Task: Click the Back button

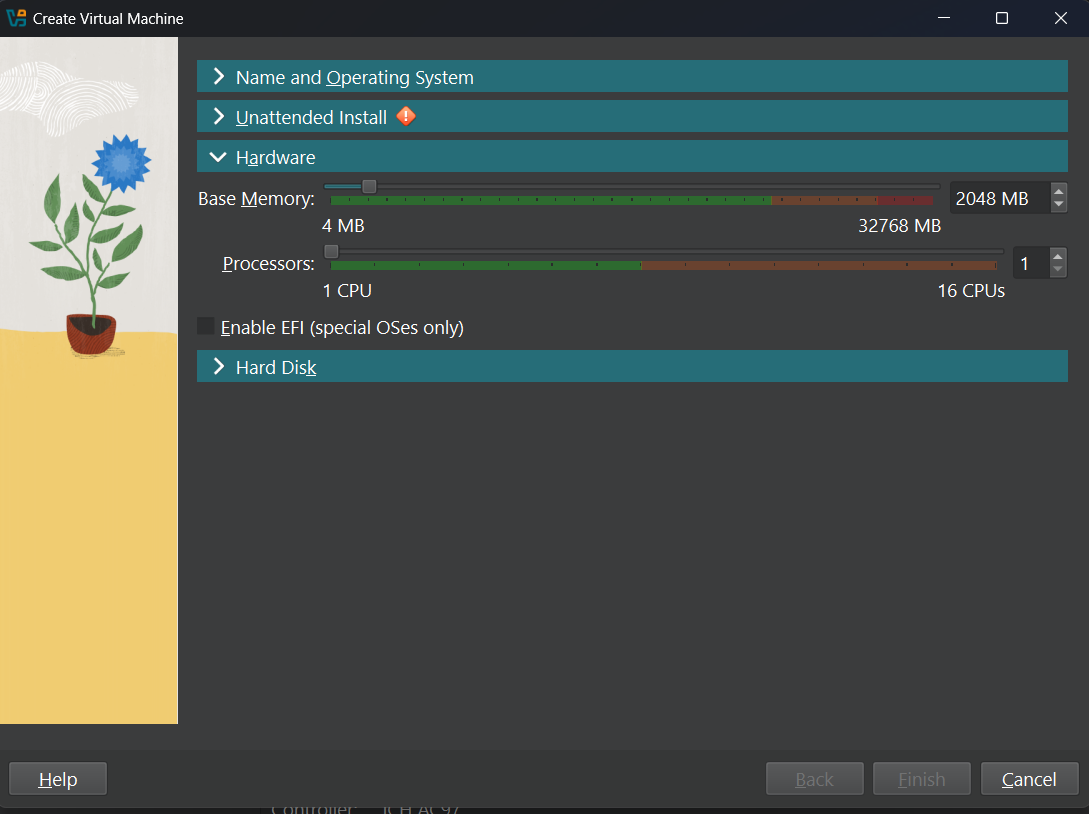Action: tap(814, 779)
